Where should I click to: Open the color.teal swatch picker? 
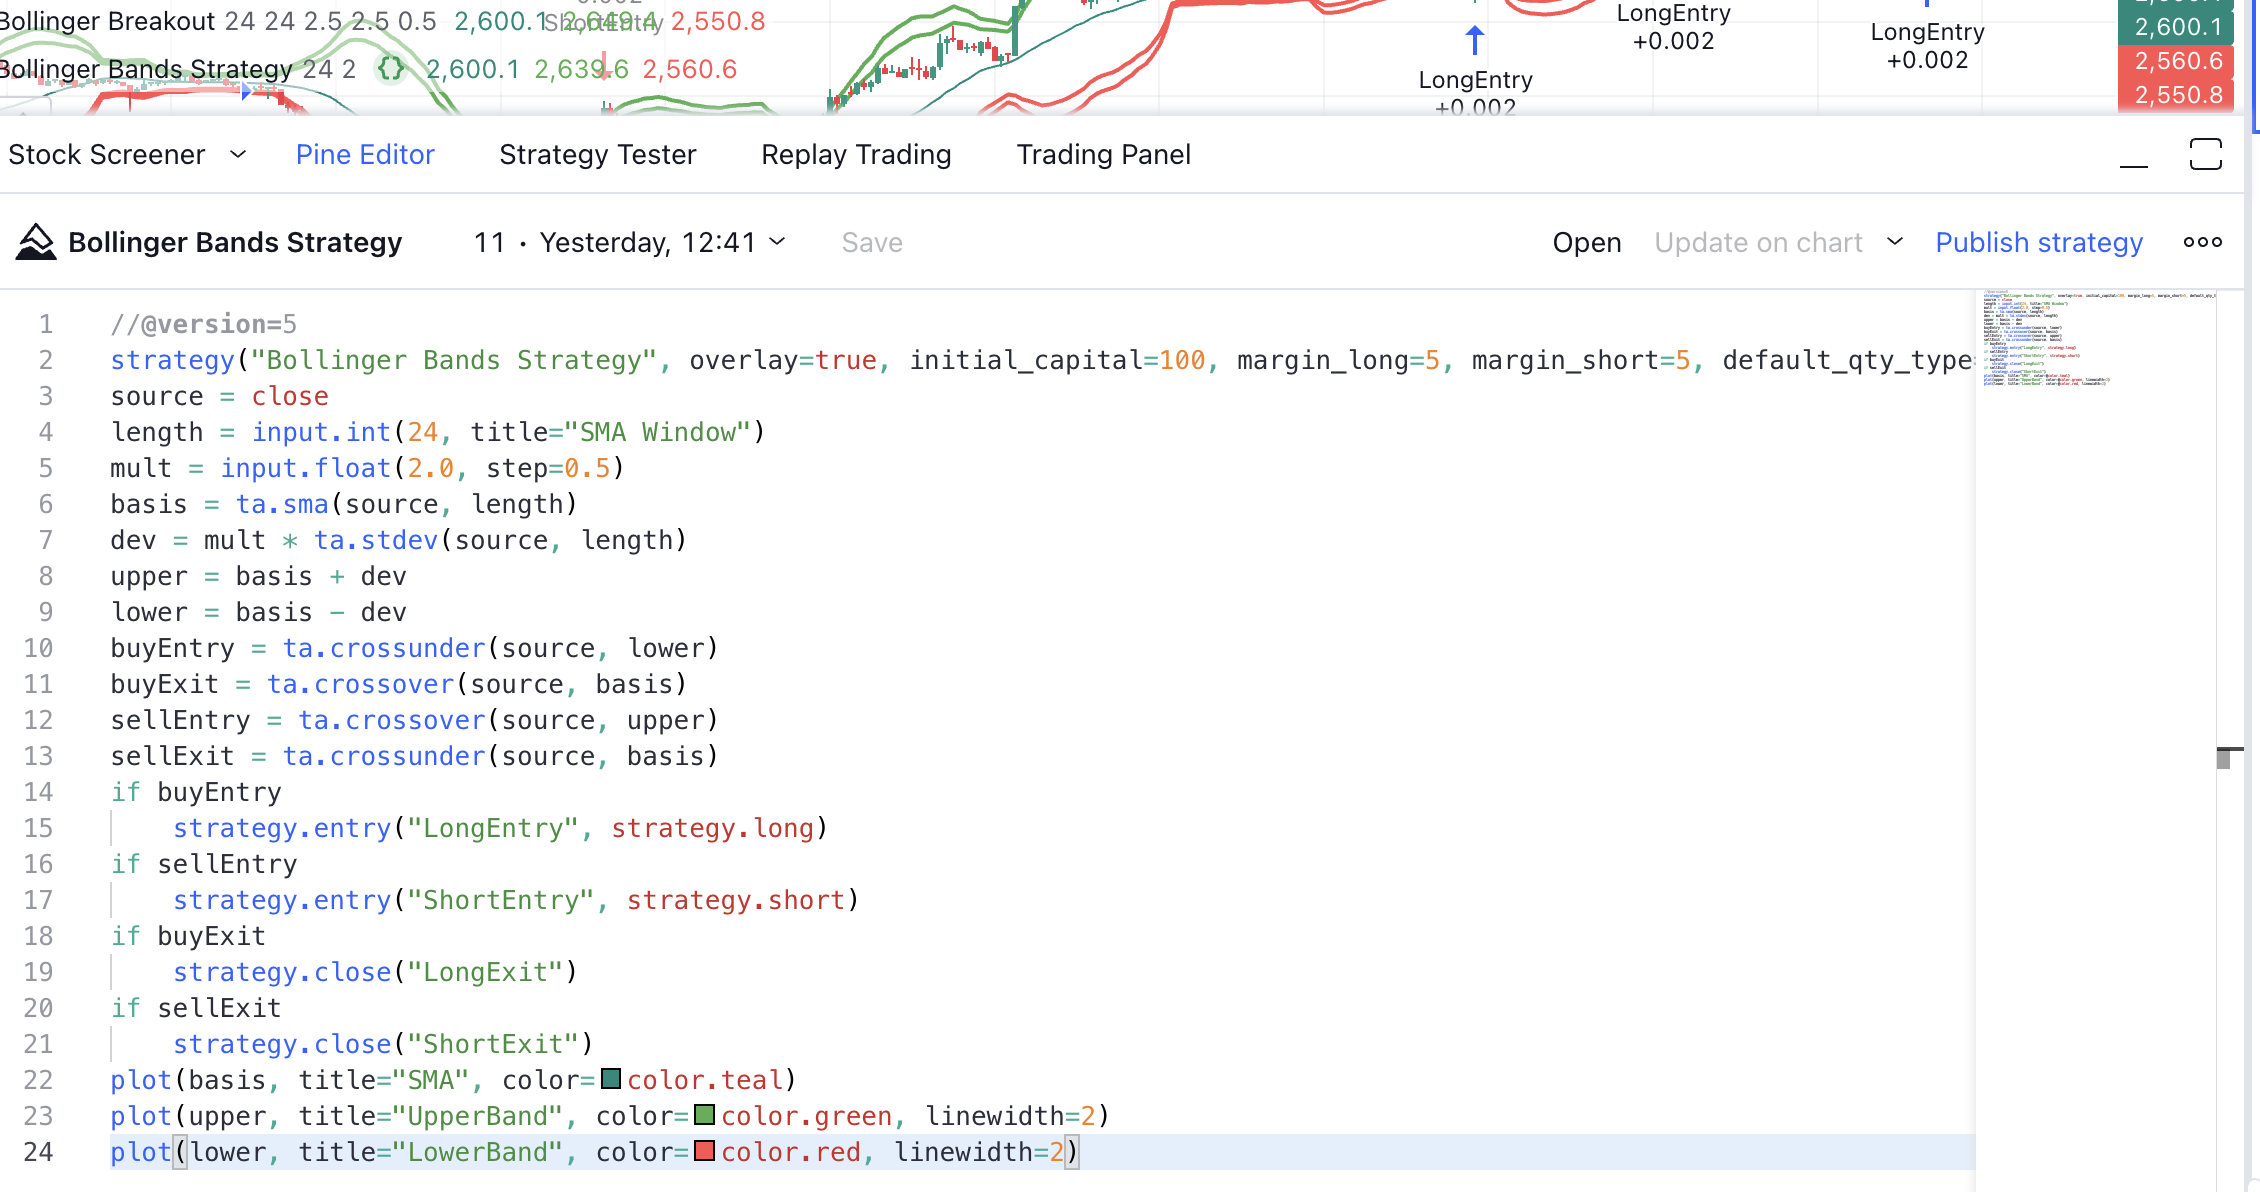[611, 1079]
